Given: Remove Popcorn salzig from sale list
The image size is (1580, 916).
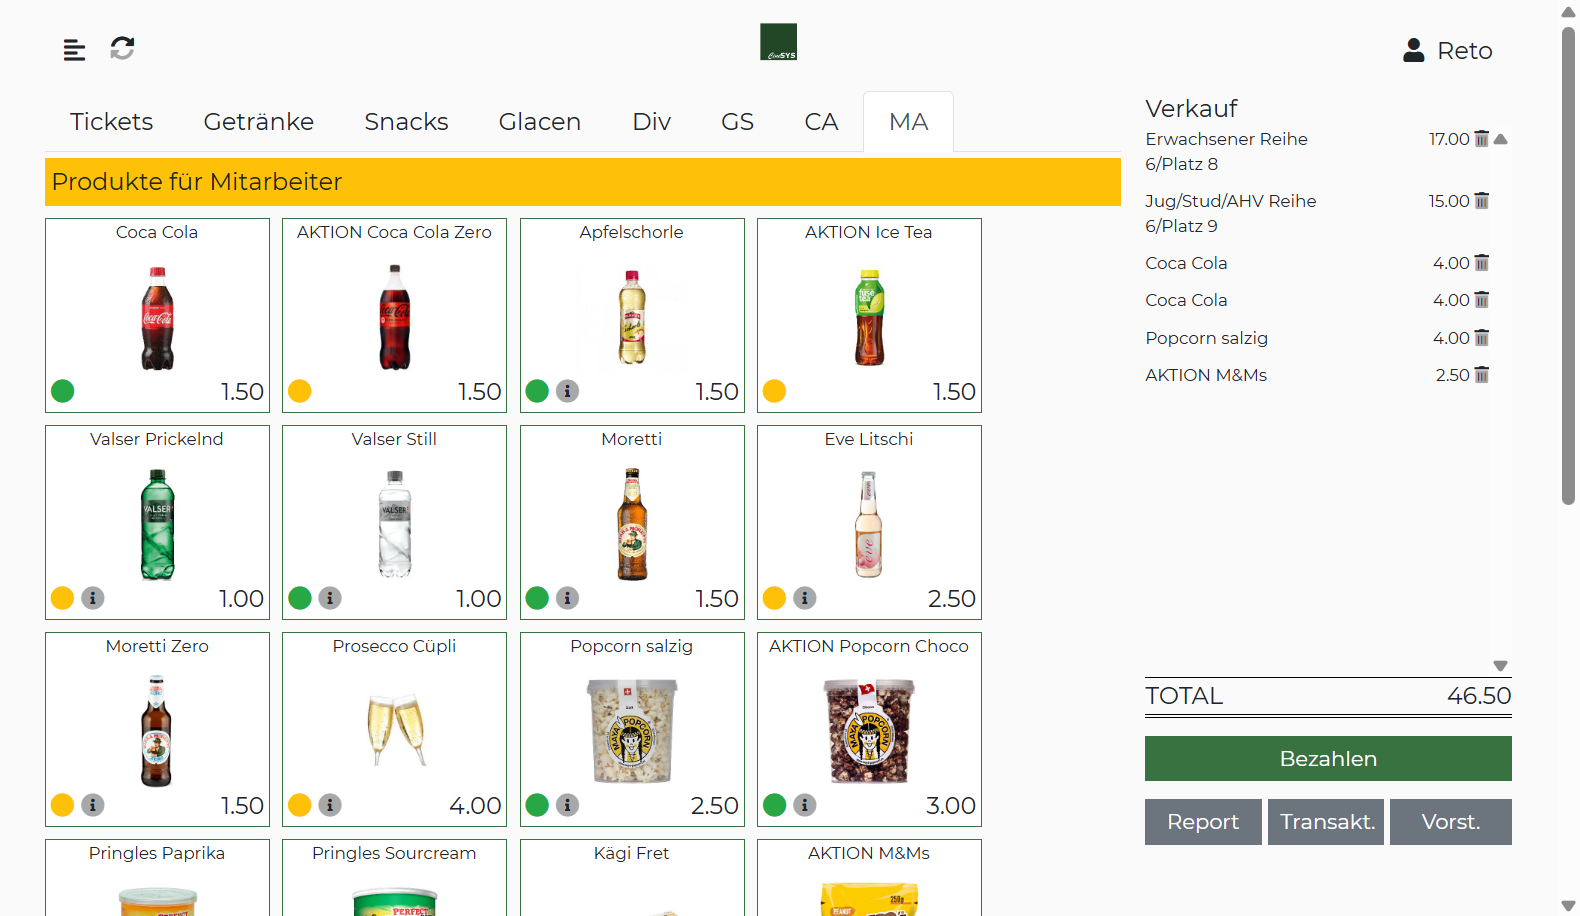Looking at the screenshot, I should tap(1482, 338).
